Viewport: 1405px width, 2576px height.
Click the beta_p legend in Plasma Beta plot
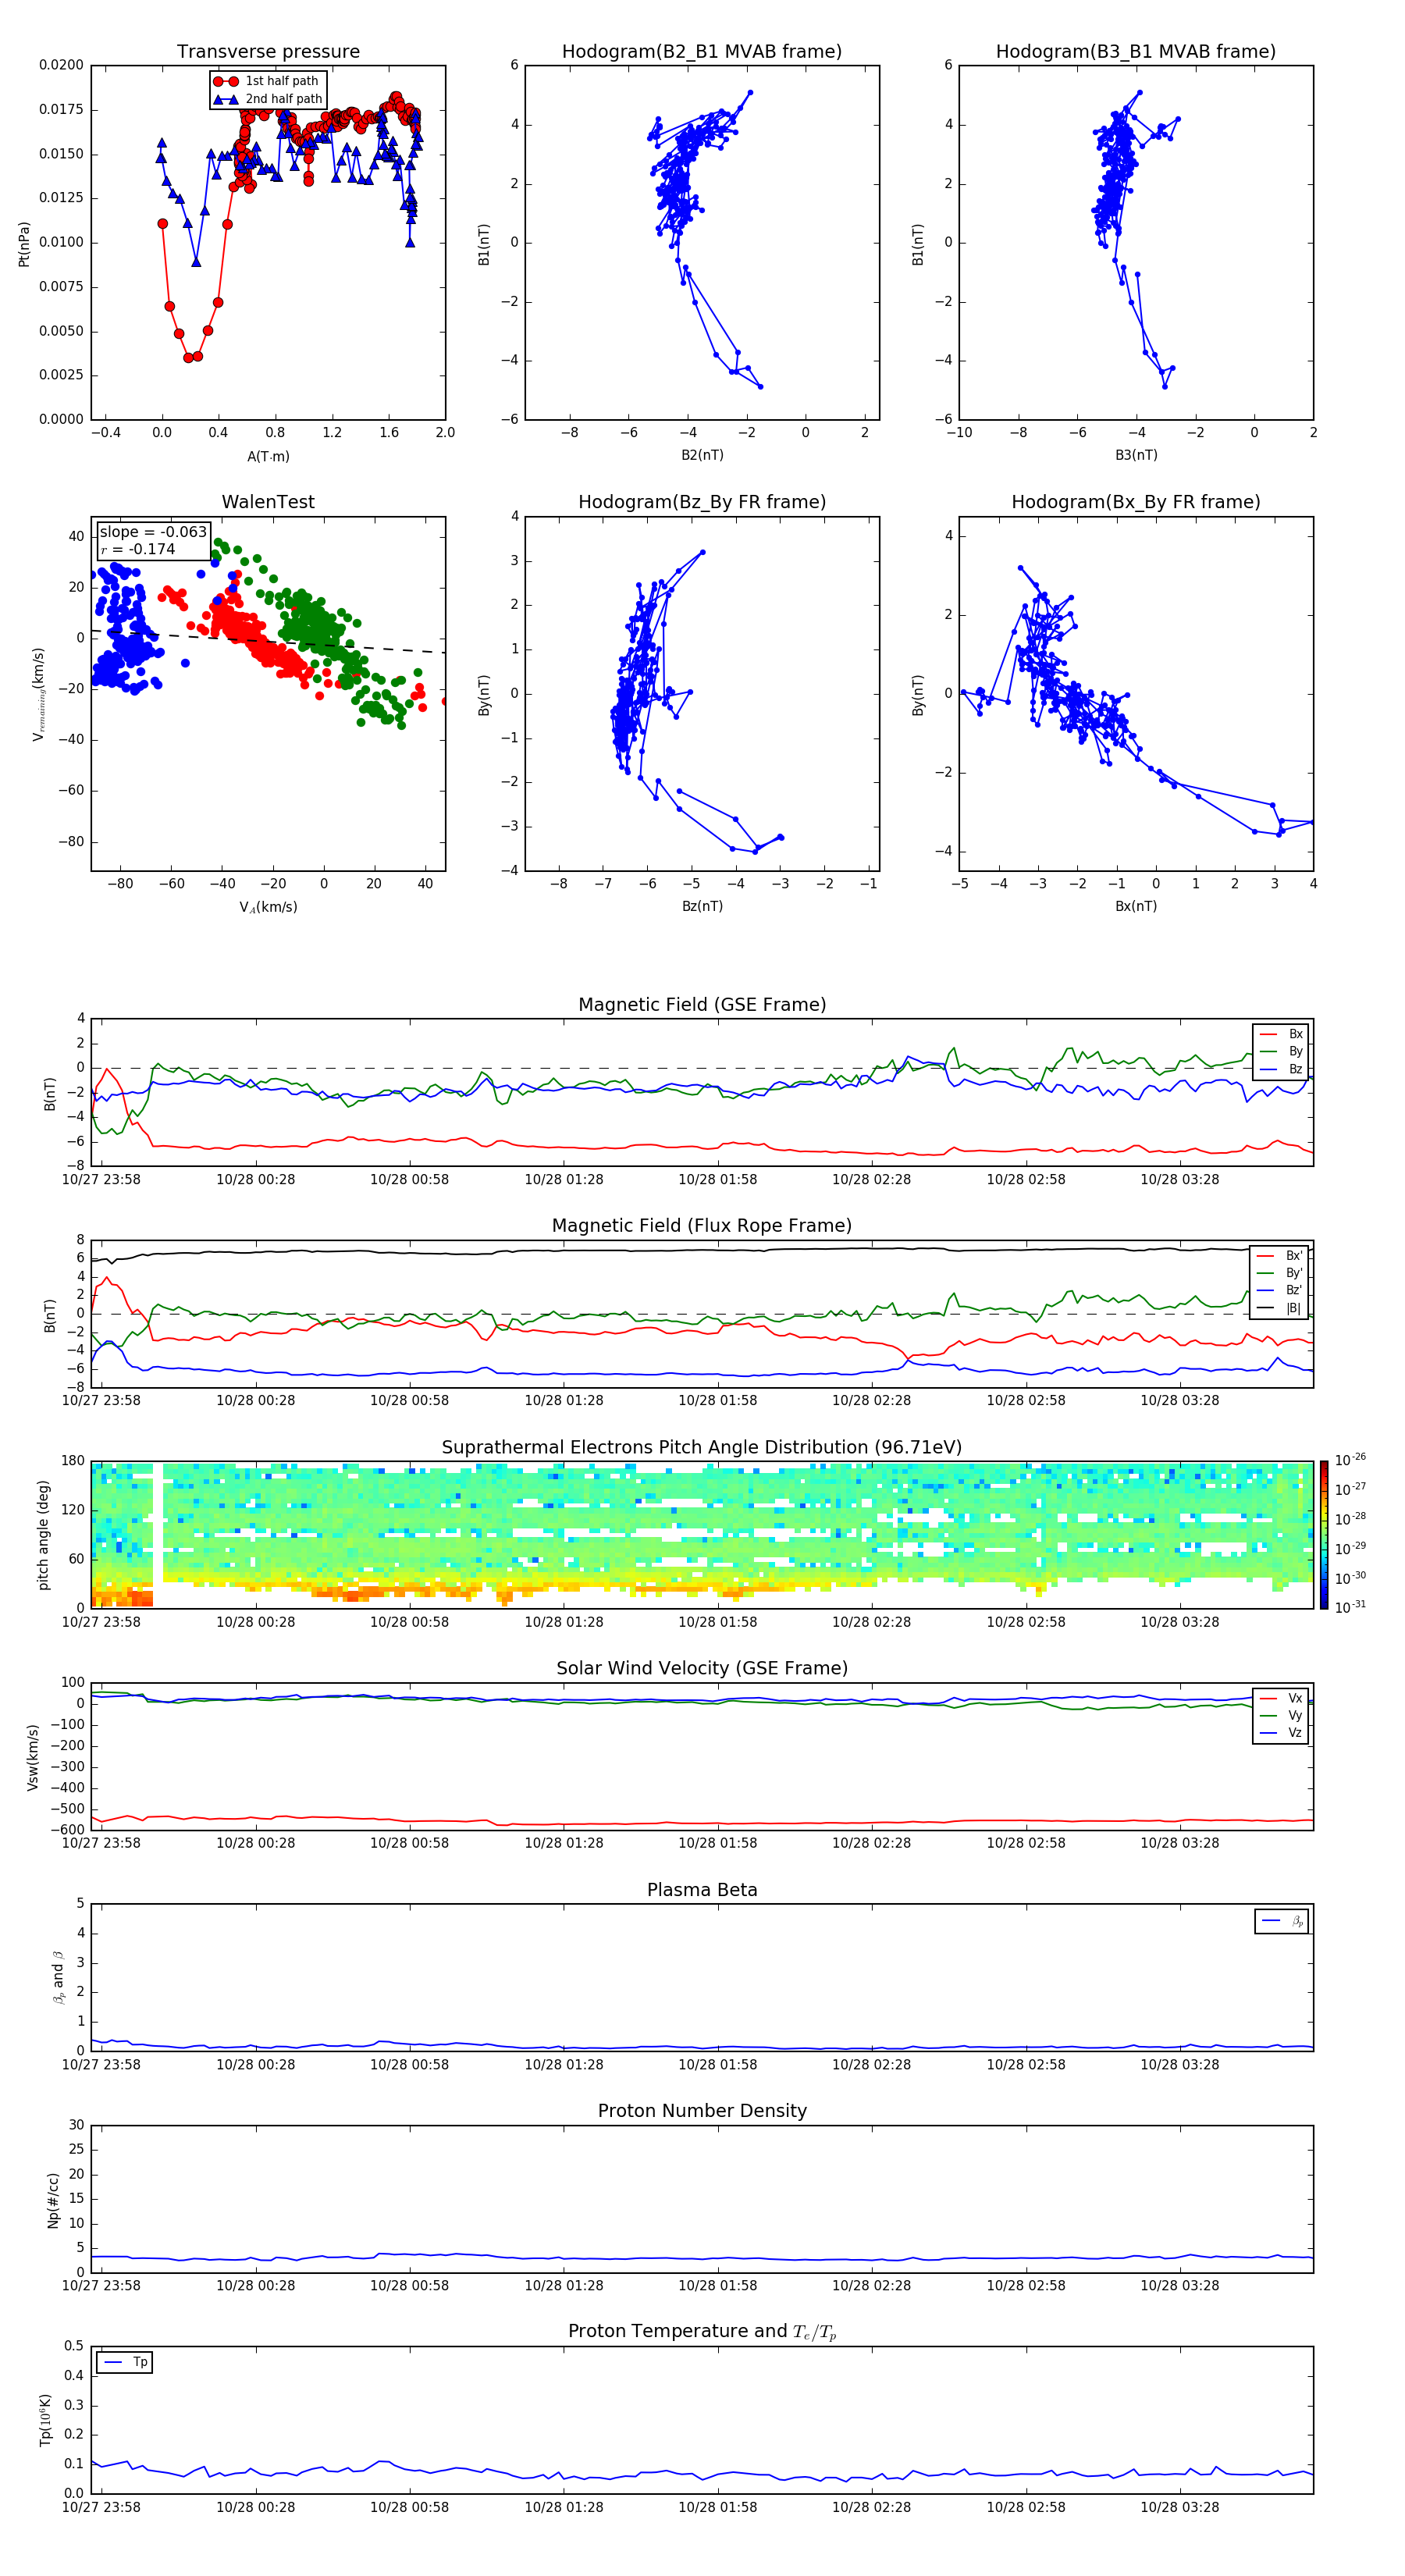(1282, 1921)
